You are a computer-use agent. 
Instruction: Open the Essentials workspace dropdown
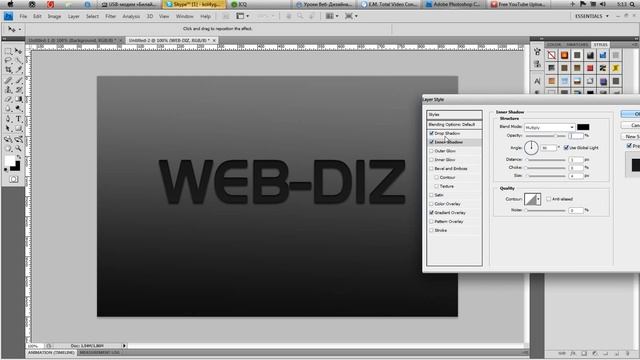coord(592,16)
